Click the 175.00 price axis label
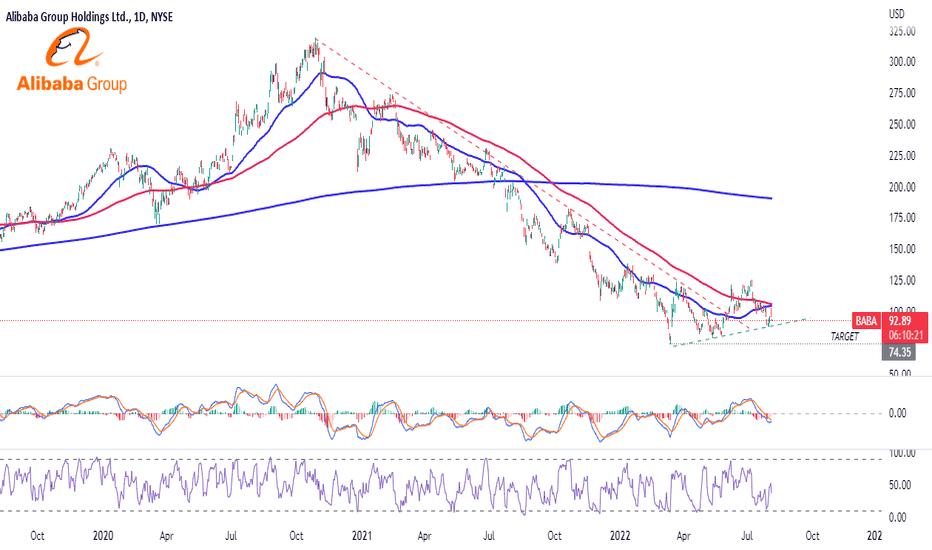This screenshot has width=932, height=550. (902, 218)
